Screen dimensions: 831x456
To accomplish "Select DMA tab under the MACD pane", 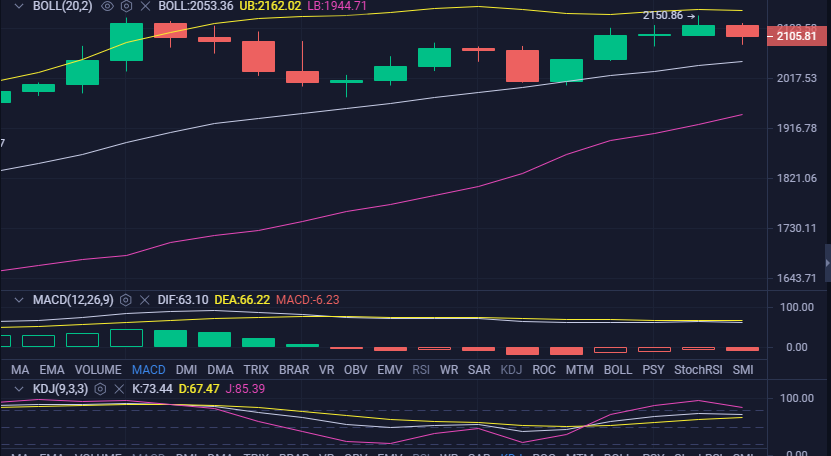I will point(220,370).
